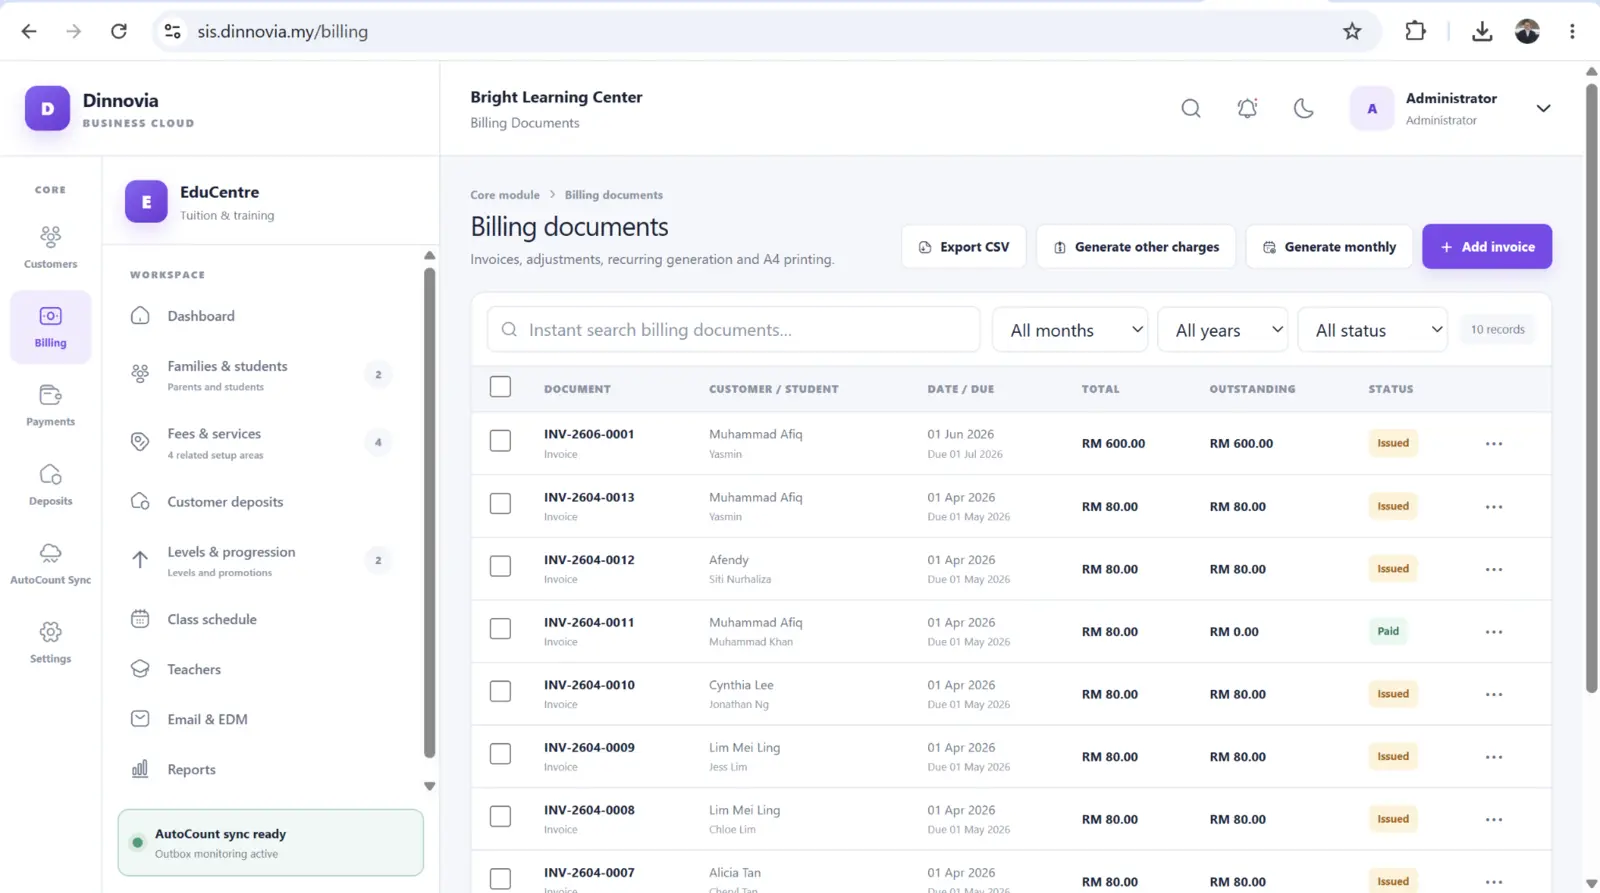Click Generate monthly button

pos(1329,247)
